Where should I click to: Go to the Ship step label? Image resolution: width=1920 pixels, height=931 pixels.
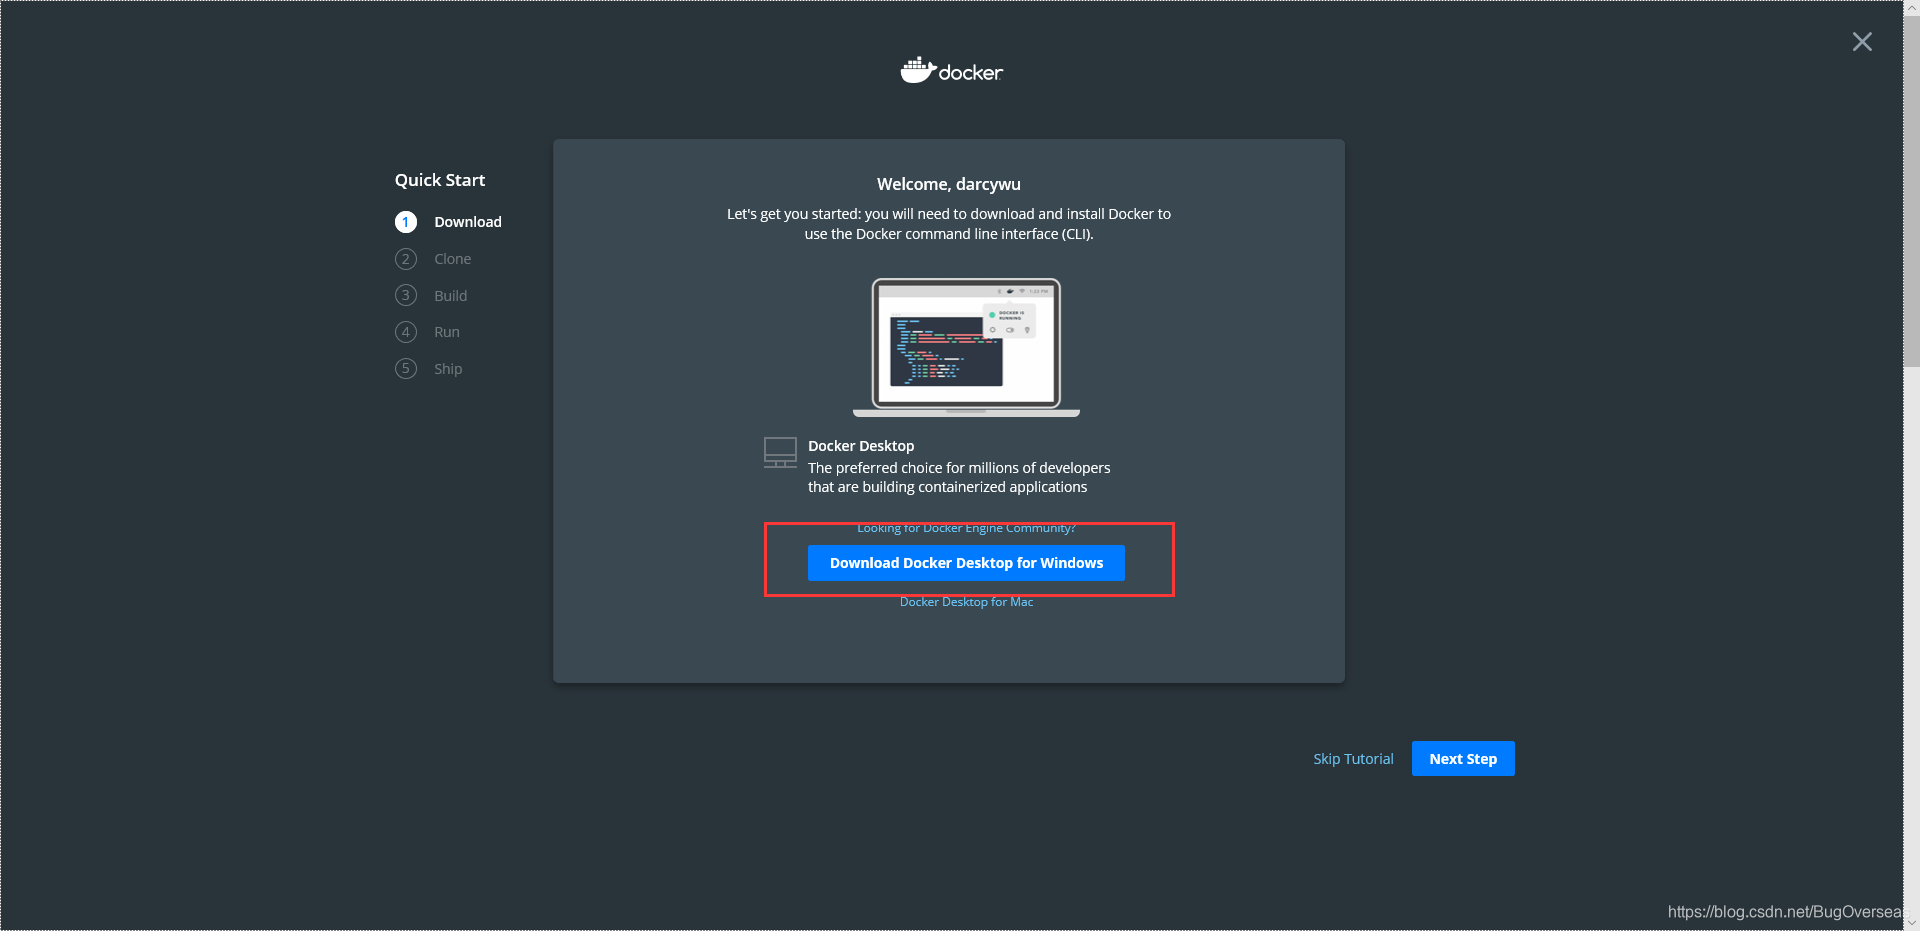(x=448, y=369)
